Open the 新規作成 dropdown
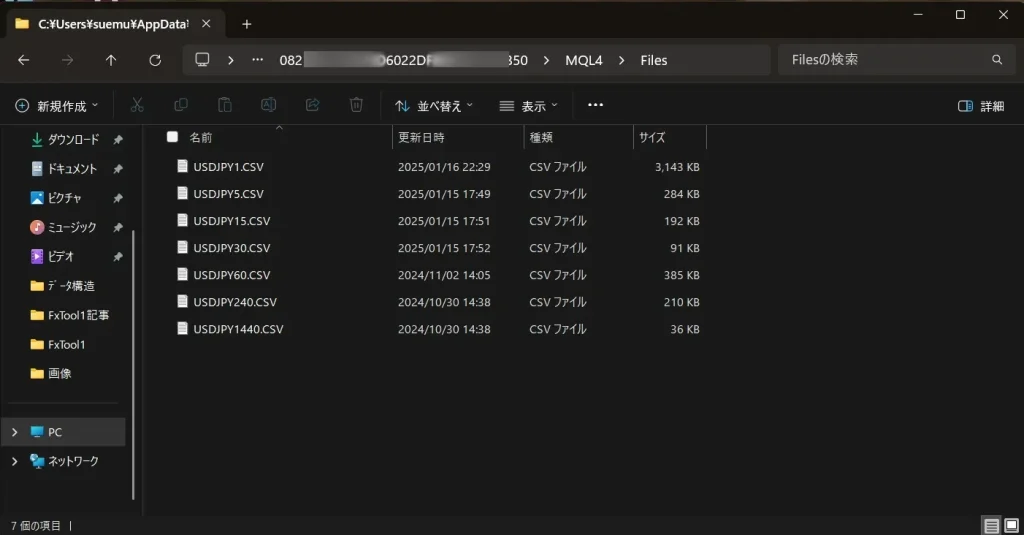Image resolution: width=1024 pixels, height=535 pixels. click(57, 106)
